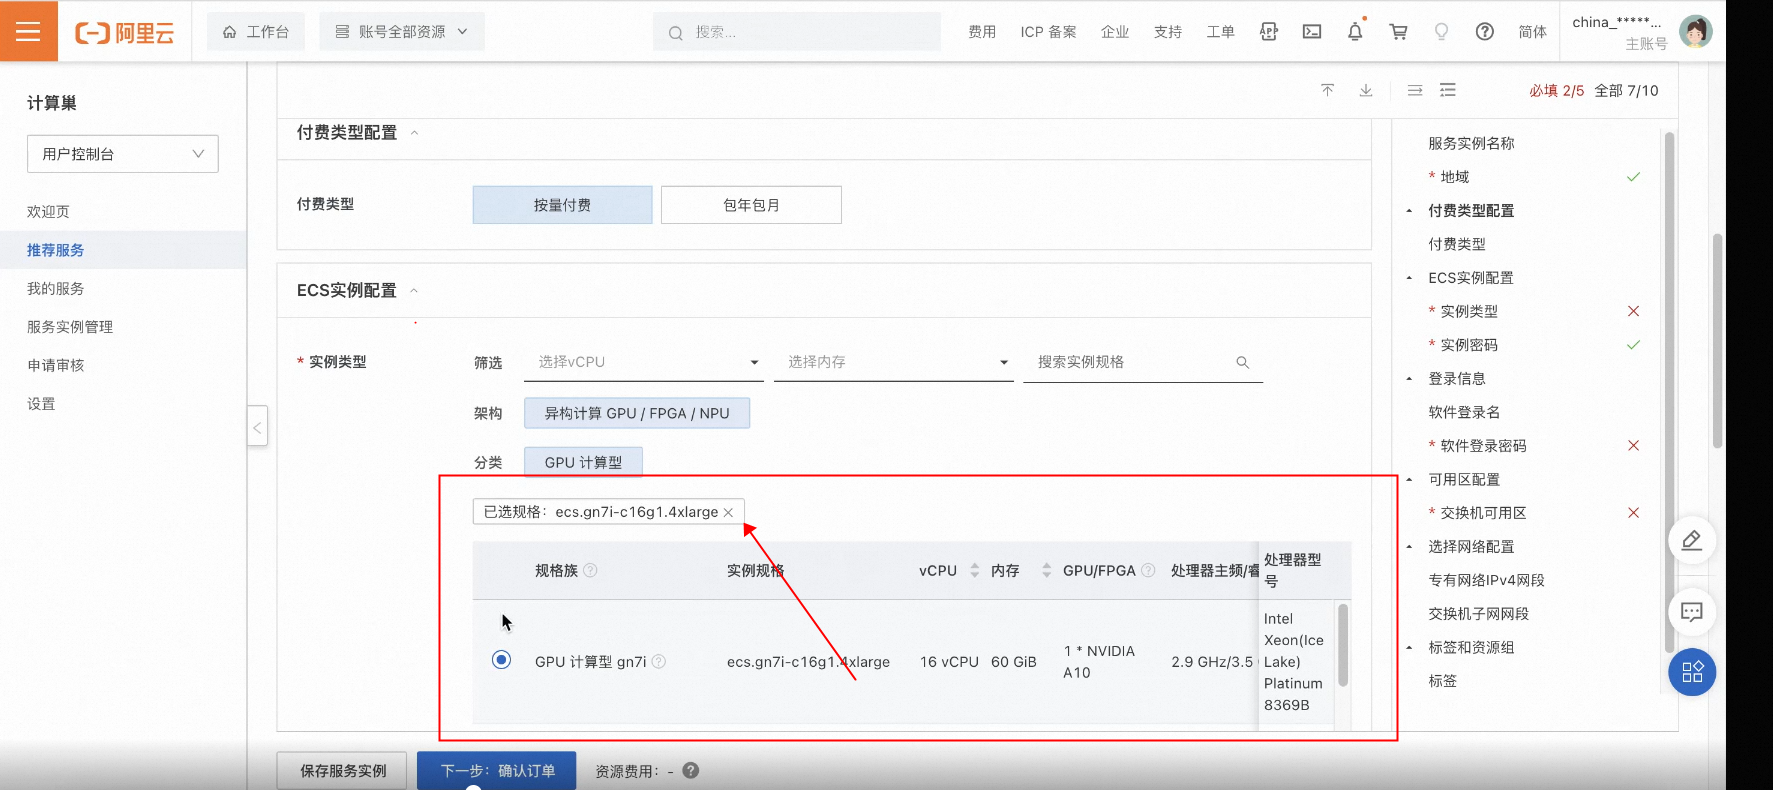Open 费用 in the top bar

point(982,32)
